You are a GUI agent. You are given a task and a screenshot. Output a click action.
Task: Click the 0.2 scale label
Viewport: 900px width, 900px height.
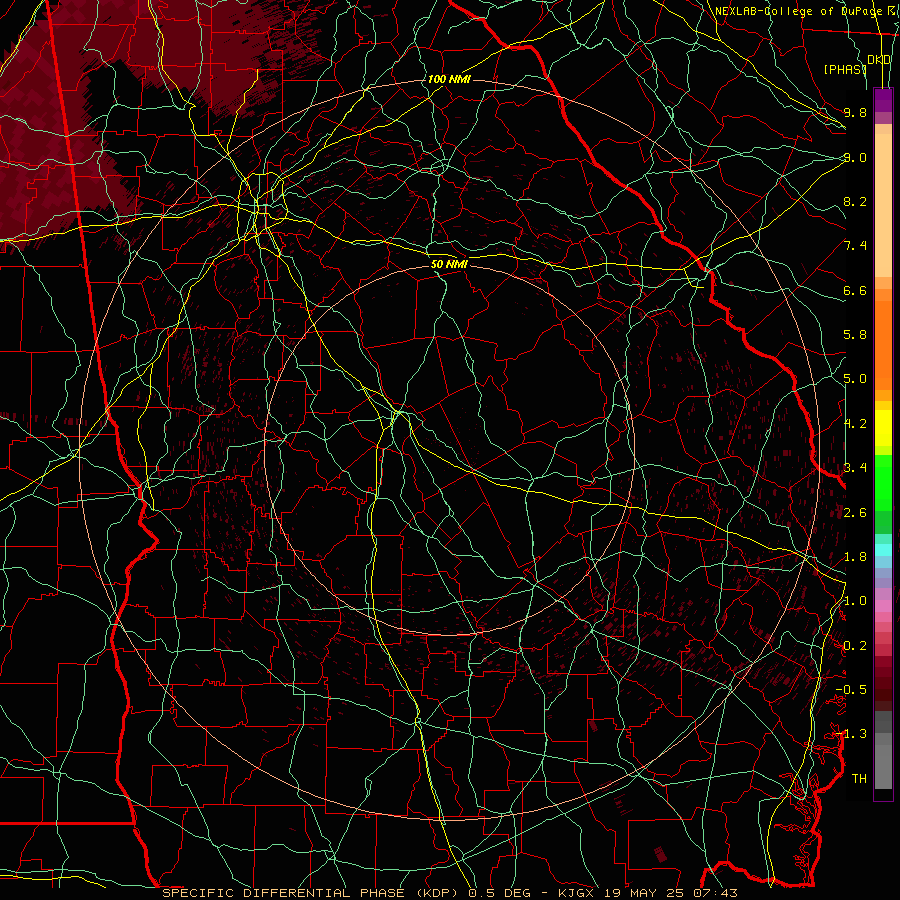click(x=855, y=646)
